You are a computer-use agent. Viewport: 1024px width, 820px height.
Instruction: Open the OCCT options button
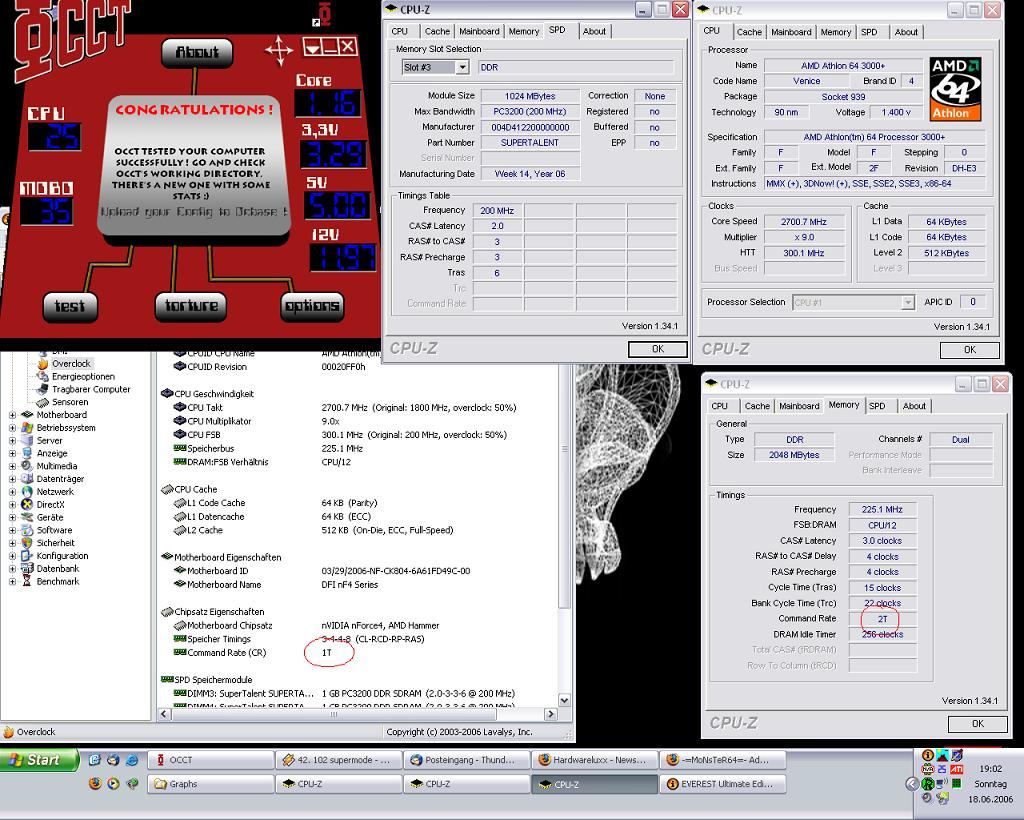point(312,306)
